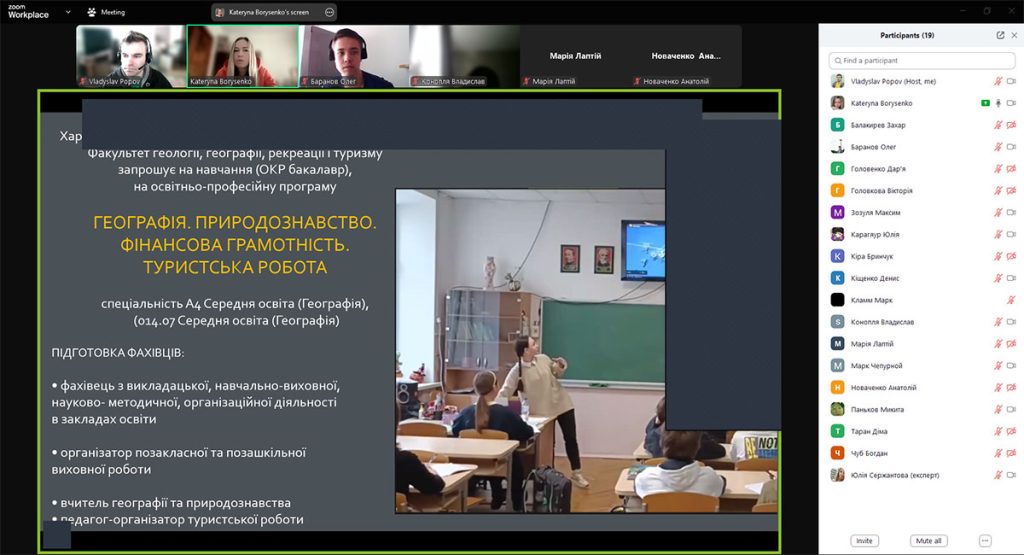Click Зозуля Максим's purple avatar icon
The image size is (1024, 555).
point(837,212)
